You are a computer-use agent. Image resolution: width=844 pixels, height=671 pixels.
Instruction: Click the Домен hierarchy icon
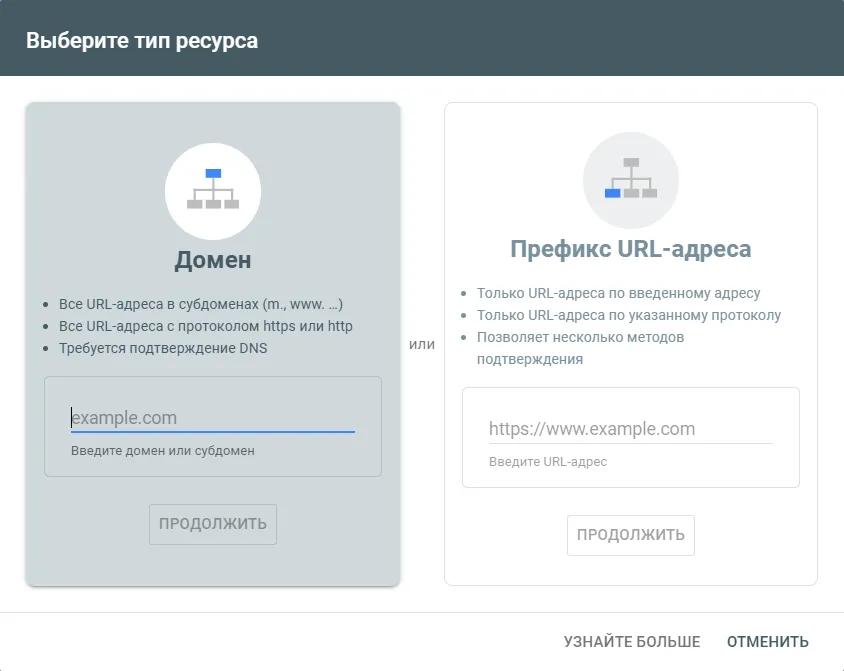213,191
